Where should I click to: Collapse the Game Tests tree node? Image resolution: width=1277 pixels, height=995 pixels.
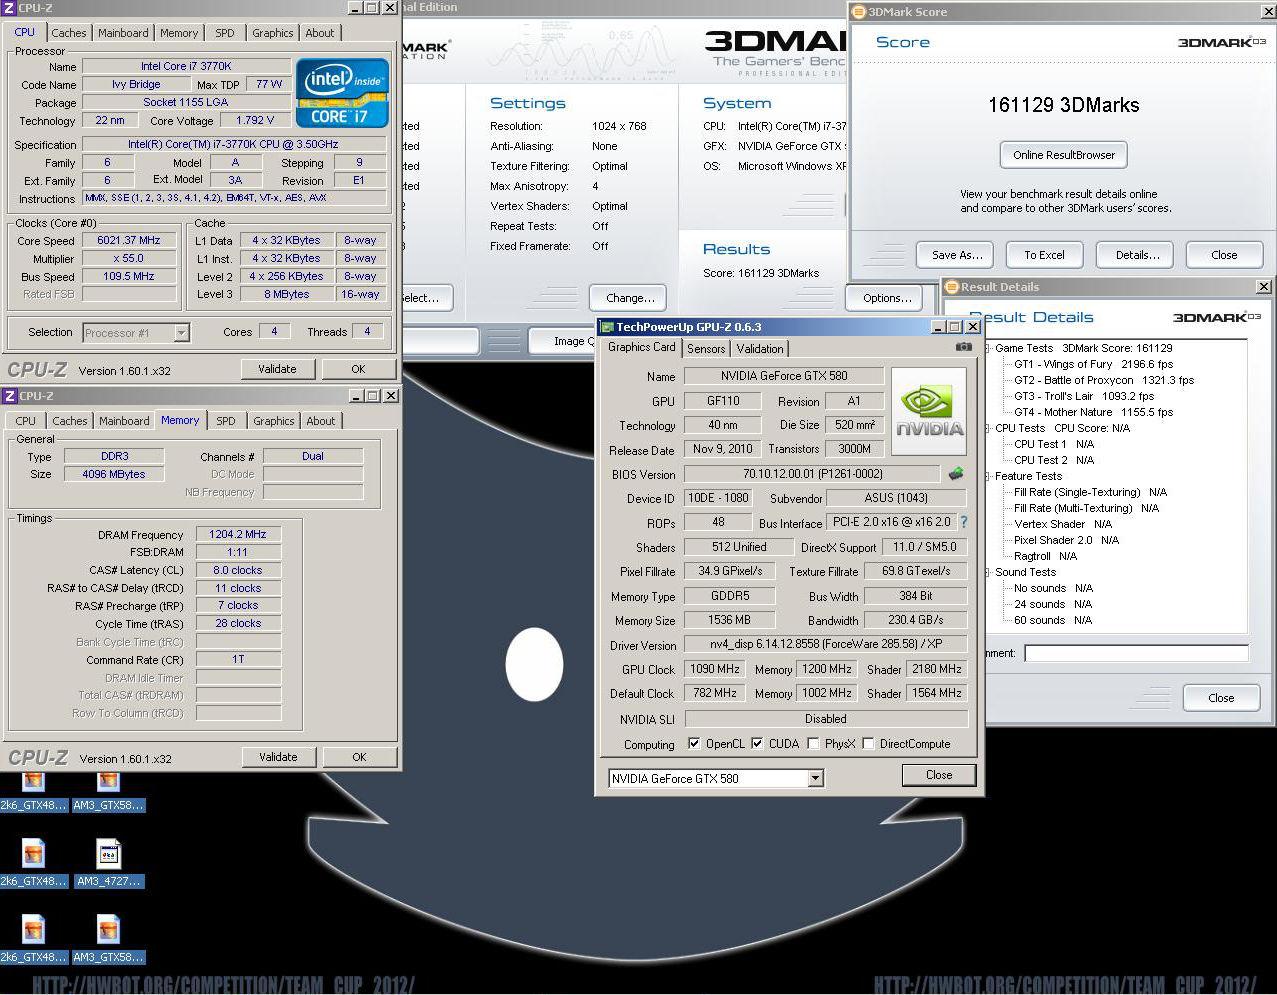[987, 348]
